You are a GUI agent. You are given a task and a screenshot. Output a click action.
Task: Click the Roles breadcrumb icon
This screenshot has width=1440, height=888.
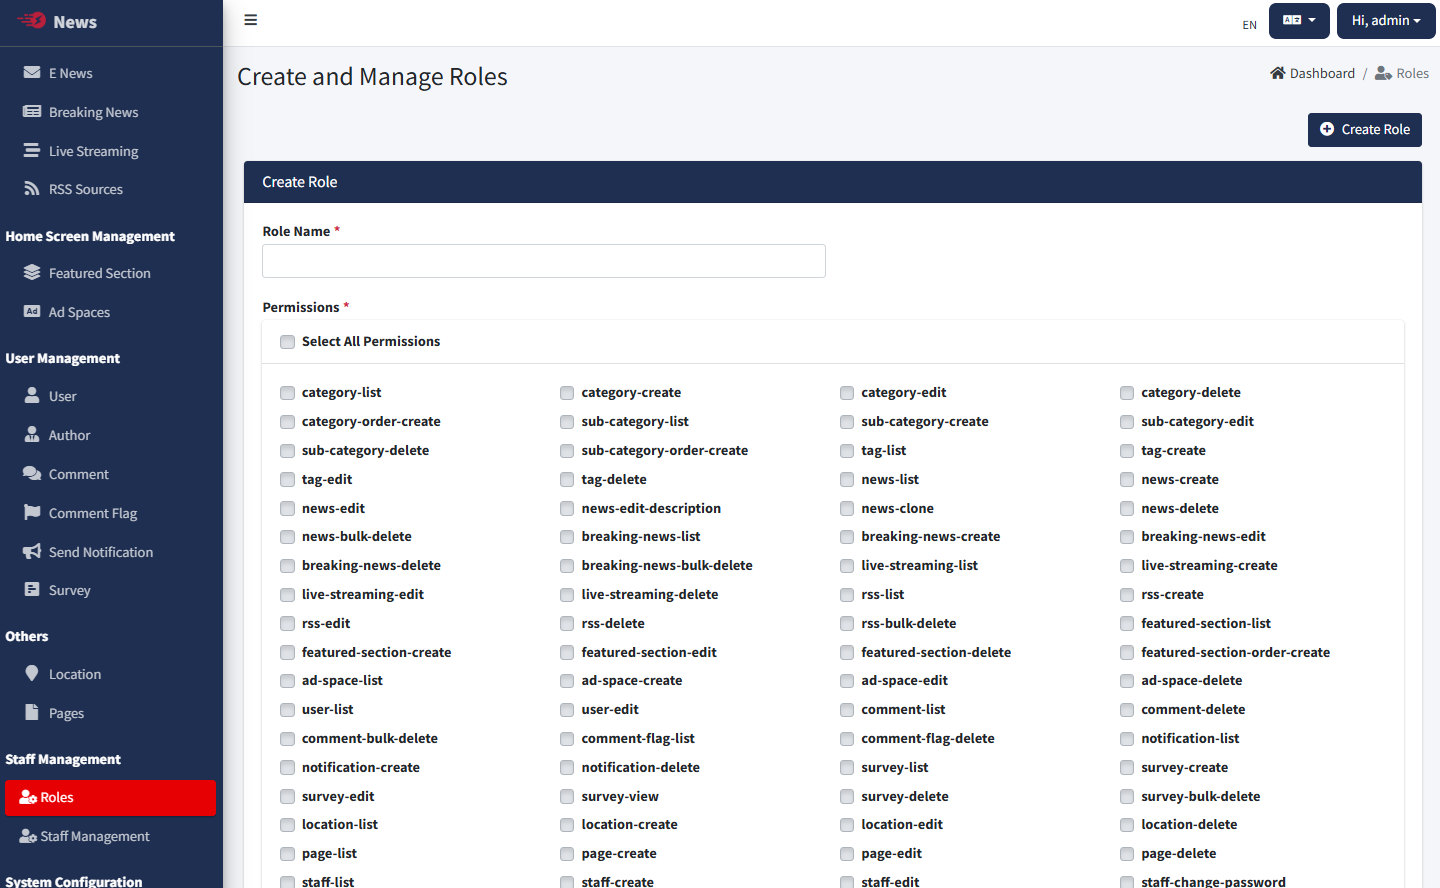1384,73
